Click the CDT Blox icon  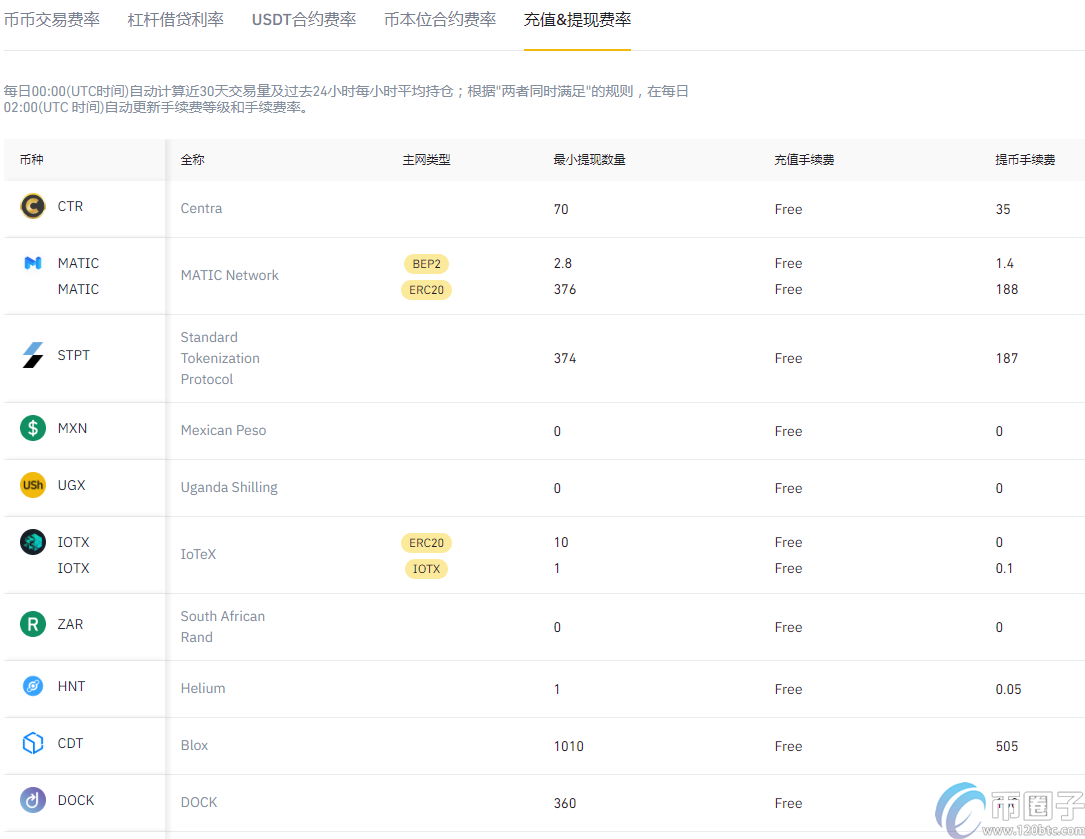33,743
